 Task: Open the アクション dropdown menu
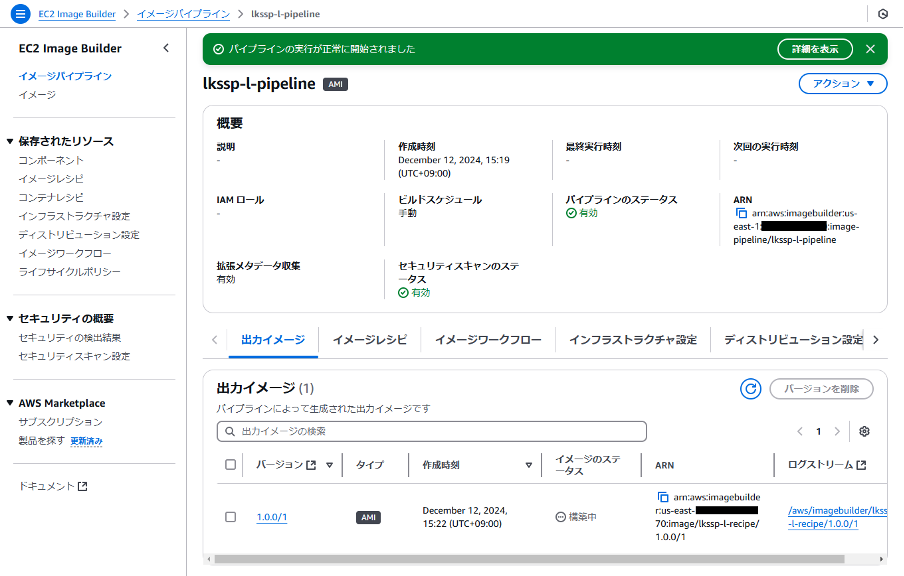843,84
